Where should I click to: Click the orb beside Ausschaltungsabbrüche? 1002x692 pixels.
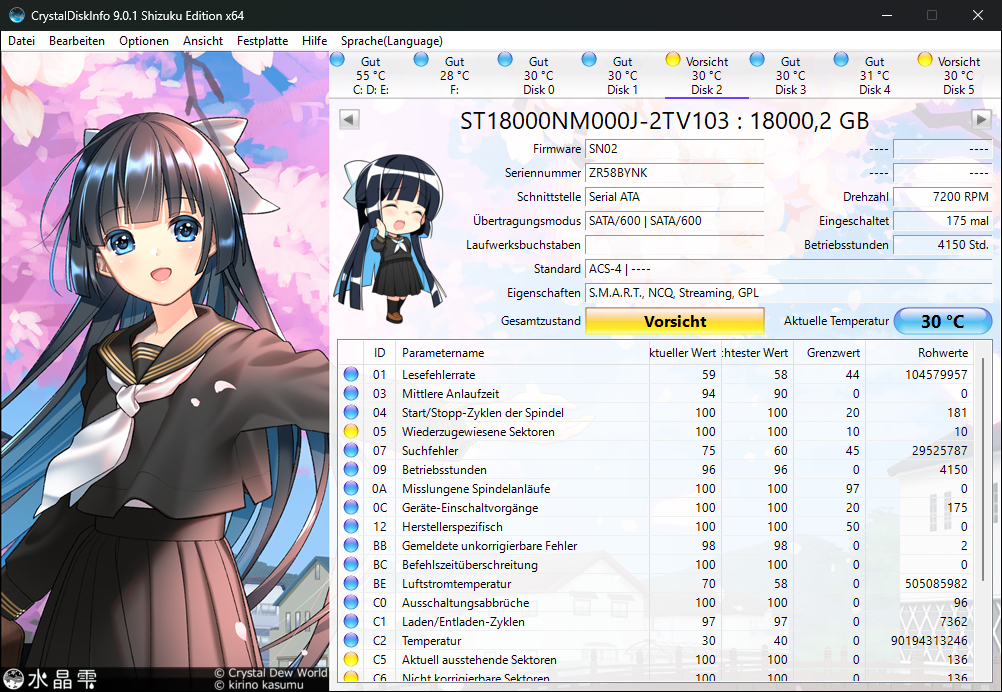[x=351, y=603]
